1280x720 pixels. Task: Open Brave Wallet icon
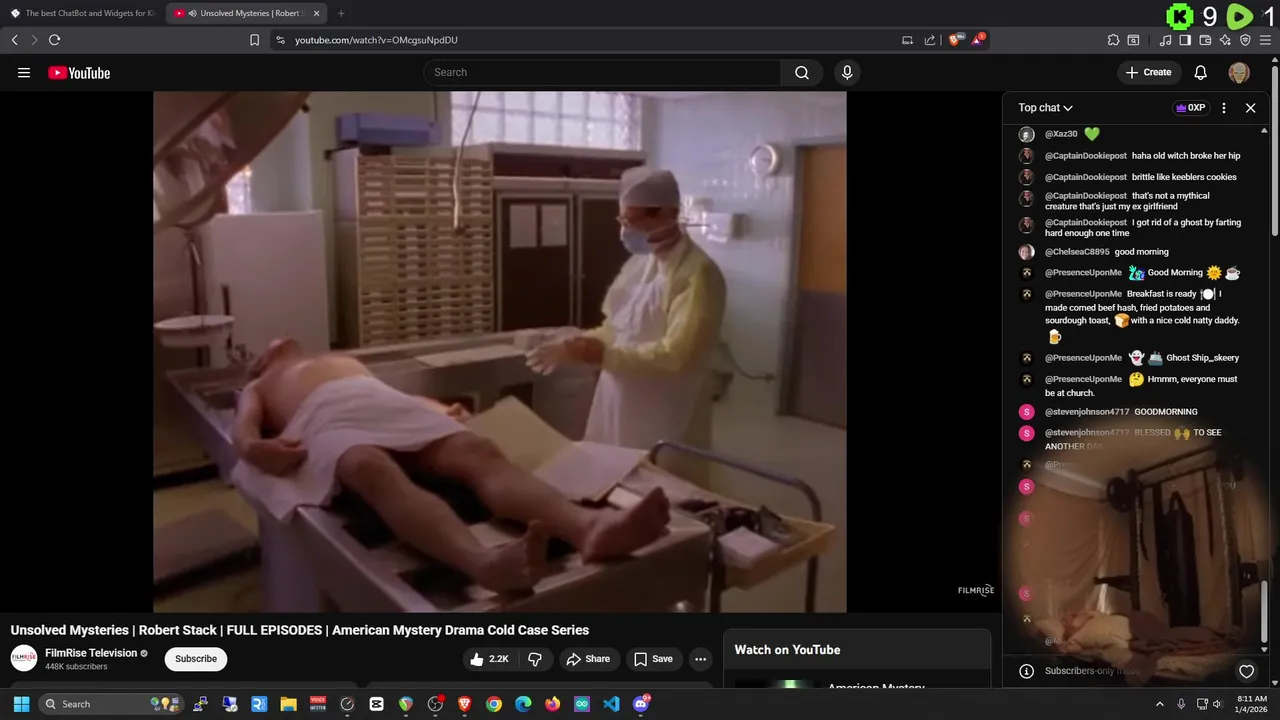1205,40
